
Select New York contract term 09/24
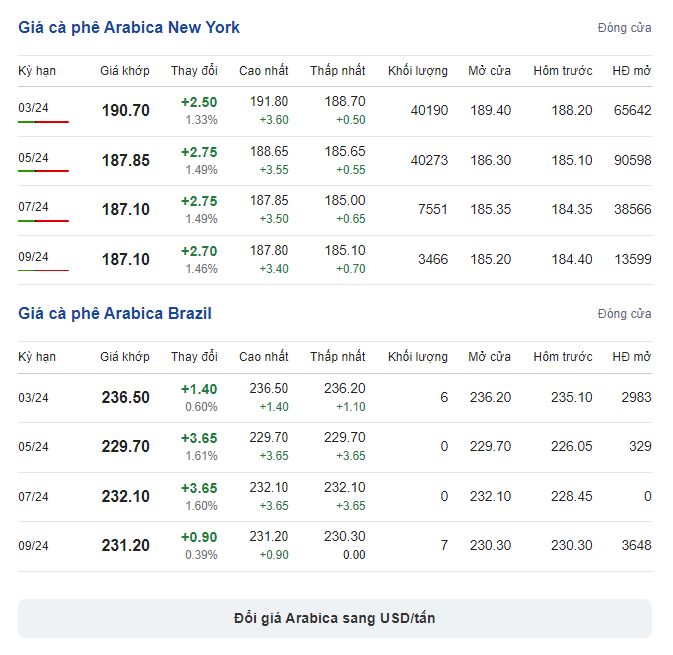point(33,257)
